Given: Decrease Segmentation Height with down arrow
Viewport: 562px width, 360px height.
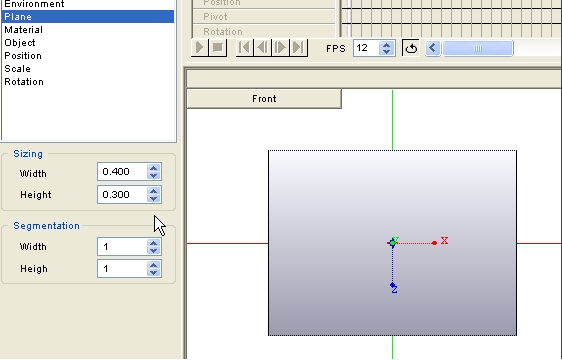Looking at the screenshot, I should (x=154, y=273).
